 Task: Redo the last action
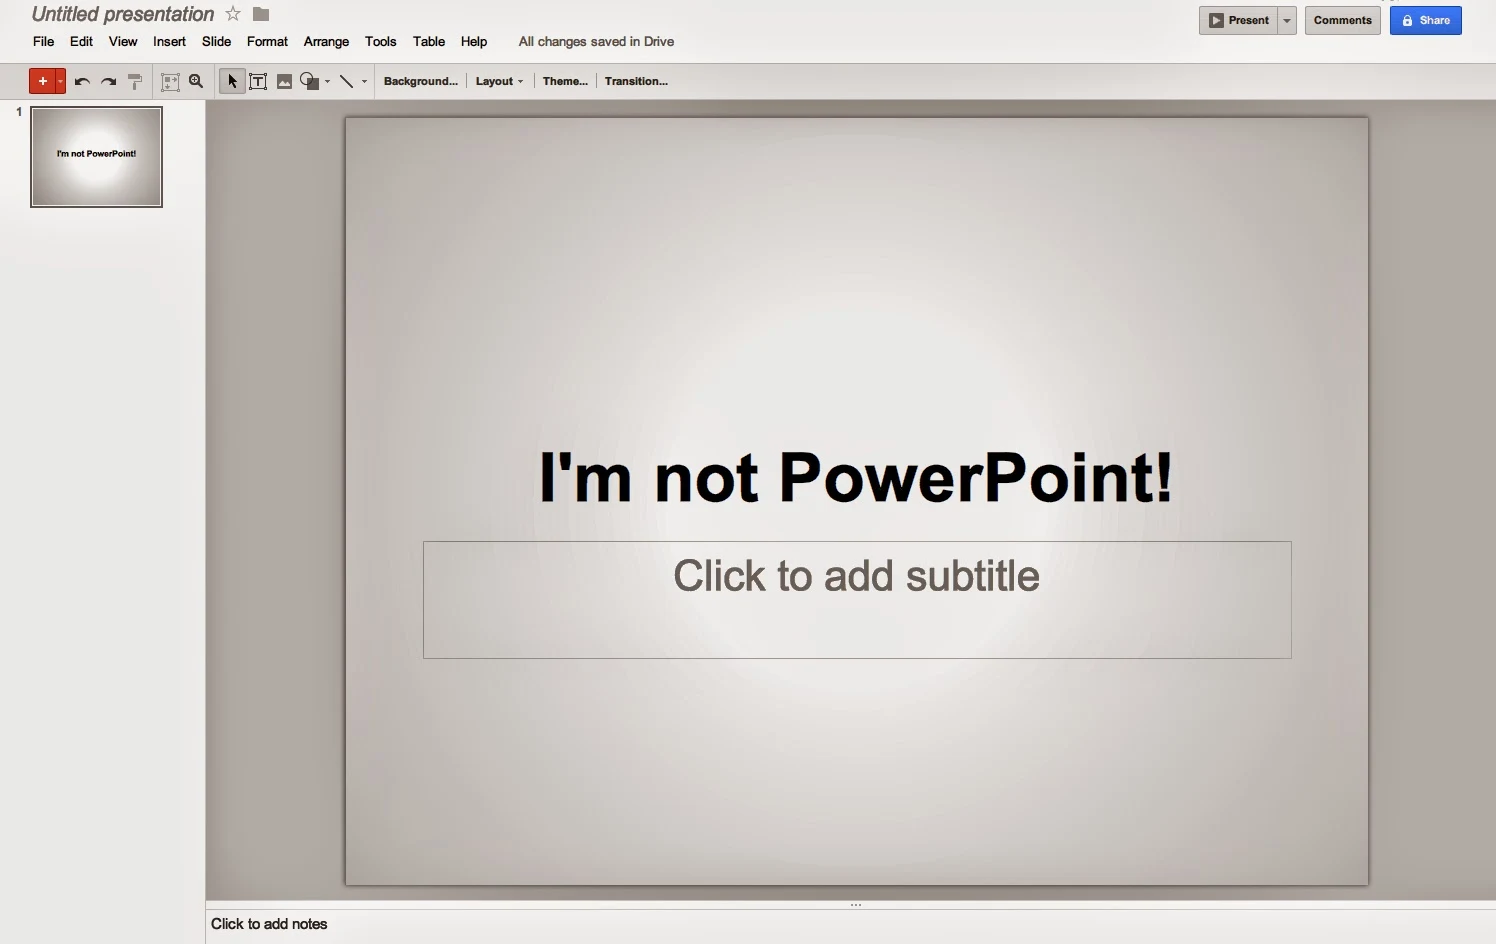point(108,82)
